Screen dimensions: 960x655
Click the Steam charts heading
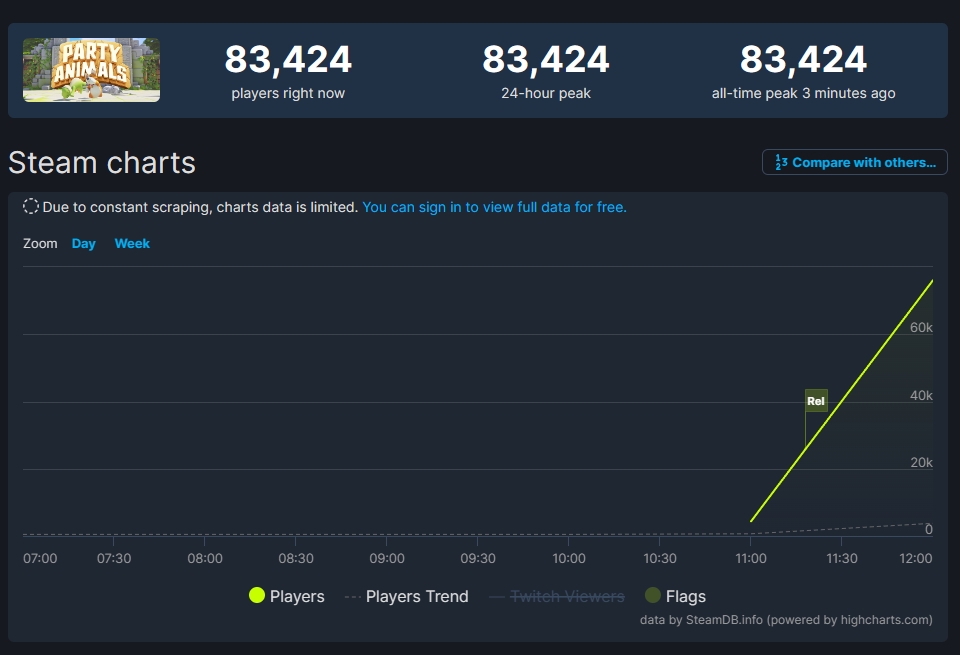(102, 162)
